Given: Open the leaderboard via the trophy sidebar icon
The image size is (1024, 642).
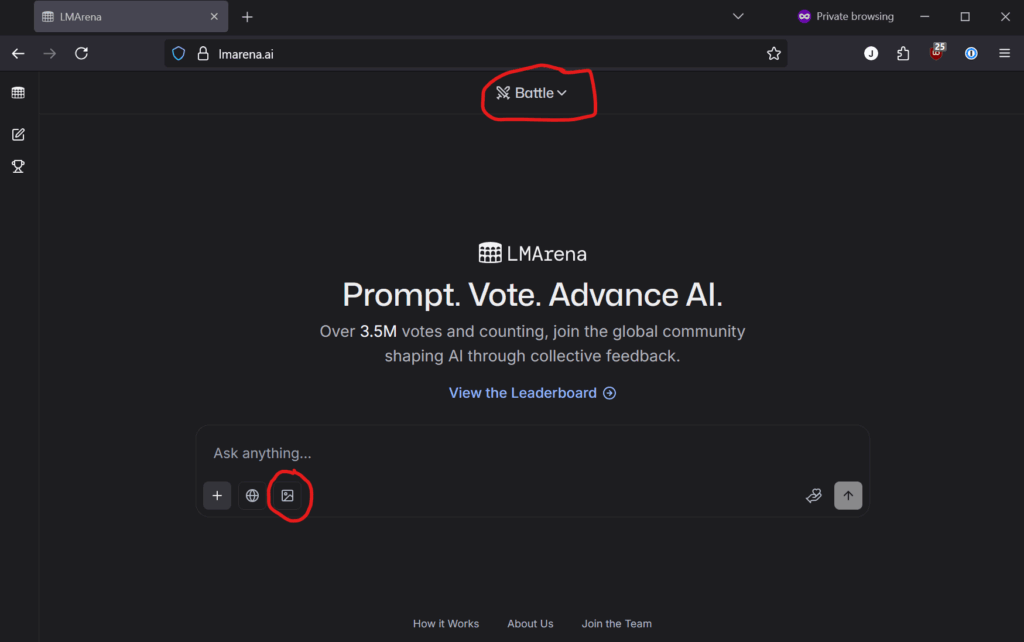Looking at the screenshot, I should click(x=18, y=166).
